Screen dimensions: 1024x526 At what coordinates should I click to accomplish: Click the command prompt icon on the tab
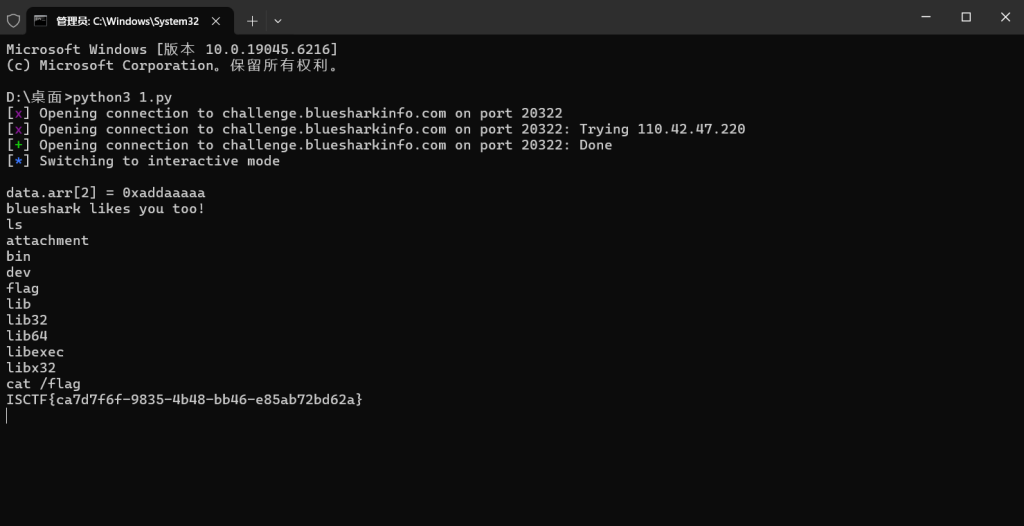pos(41,20)
